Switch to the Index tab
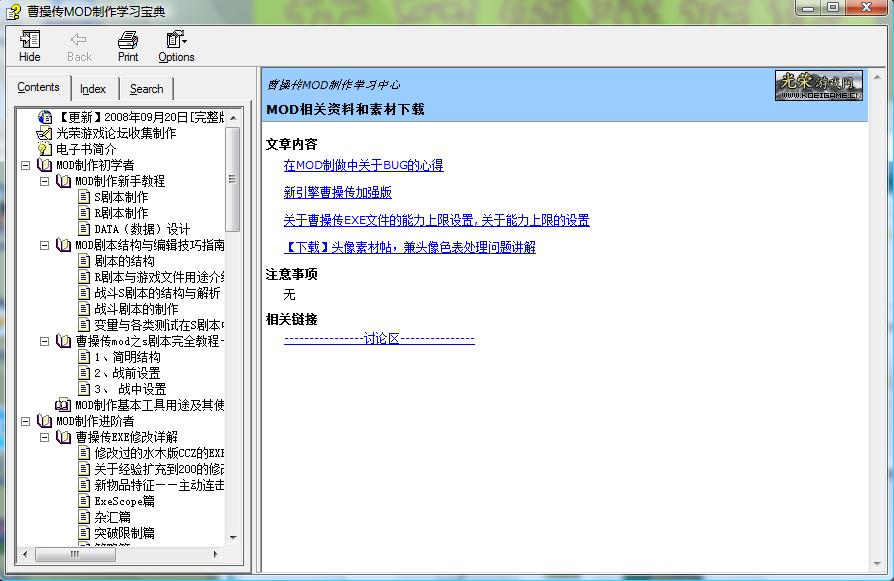 click(x=93, y=89)
